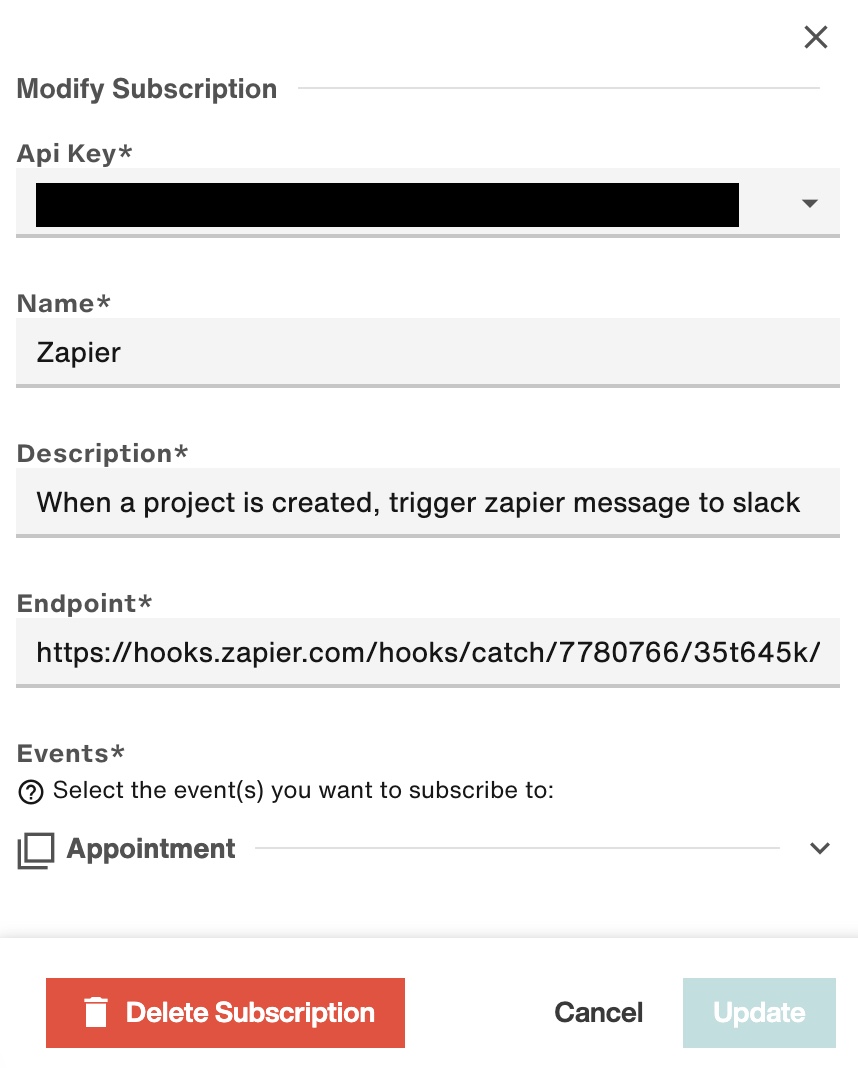Click the Appointment group label
Viewport: 858px width, 1068px height.
(150, 849)
